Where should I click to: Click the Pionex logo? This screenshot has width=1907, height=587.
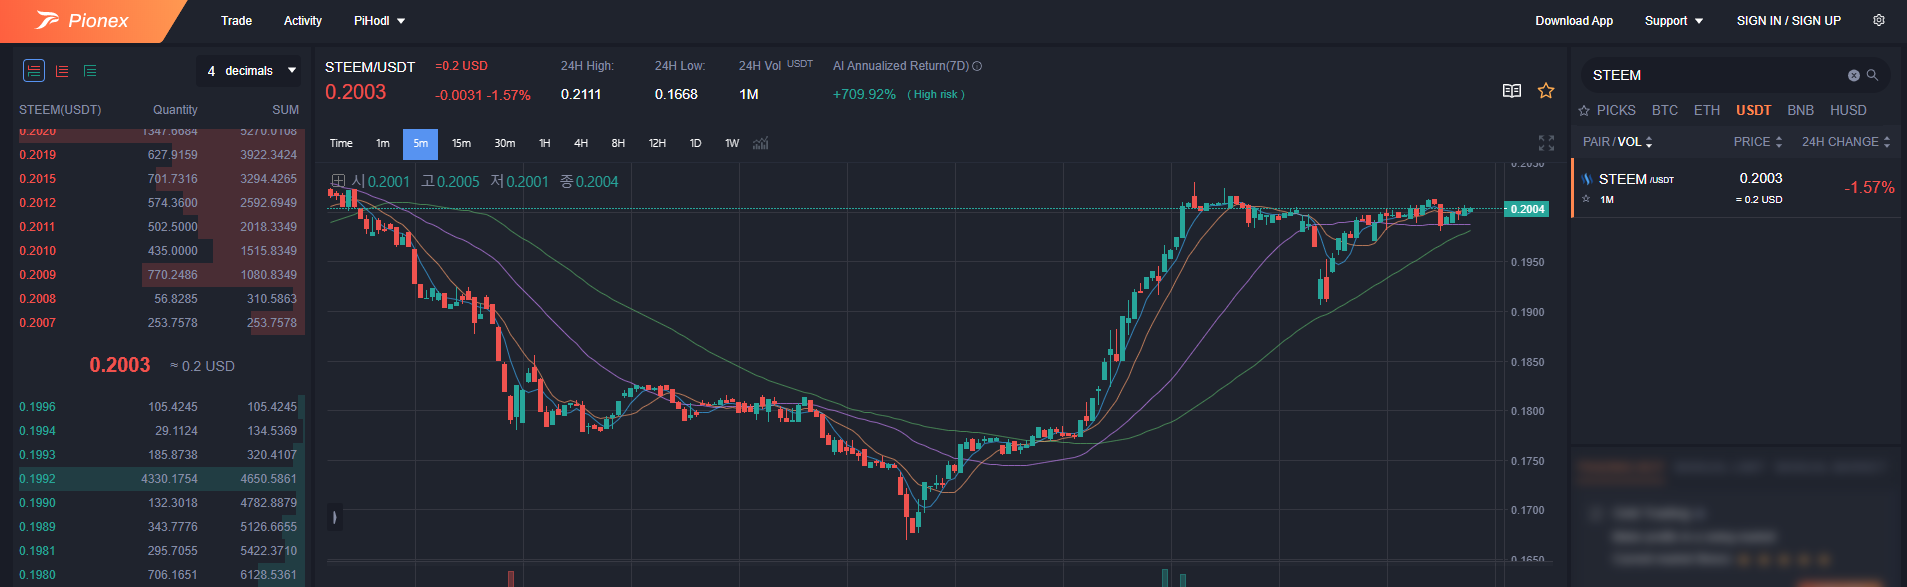(82, 21)
